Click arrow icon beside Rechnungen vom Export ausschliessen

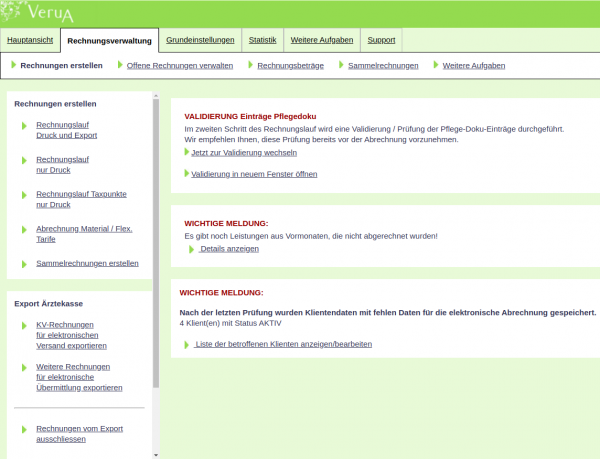(x=24, y=429)
